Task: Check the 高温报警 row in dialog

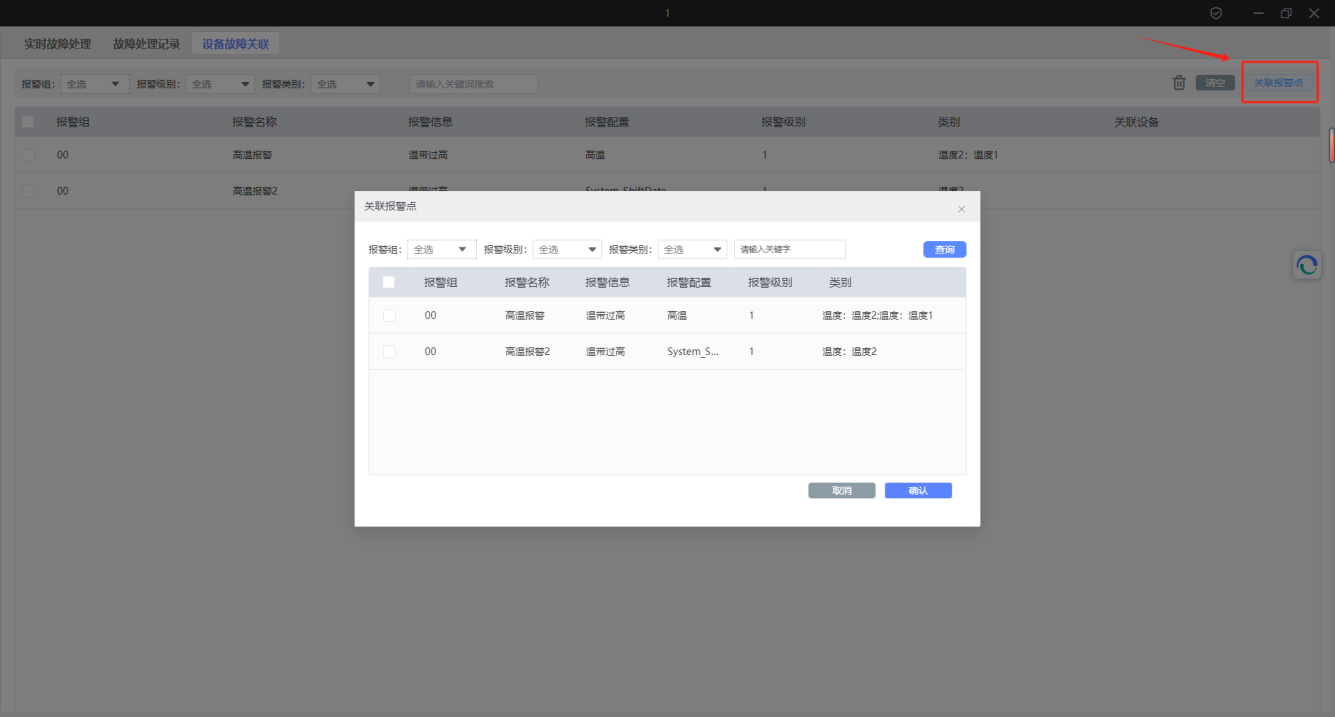Action: (x=389, y=315)
